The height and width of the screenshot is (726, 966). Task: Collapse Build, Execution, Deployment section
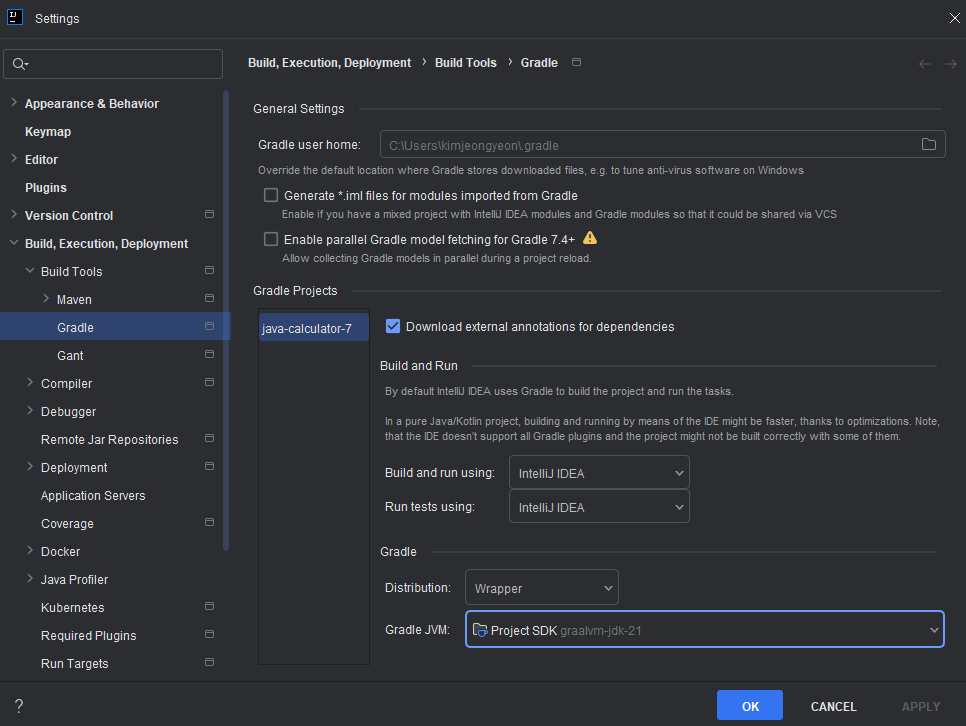pyautogui.click(x=14, y=243)
